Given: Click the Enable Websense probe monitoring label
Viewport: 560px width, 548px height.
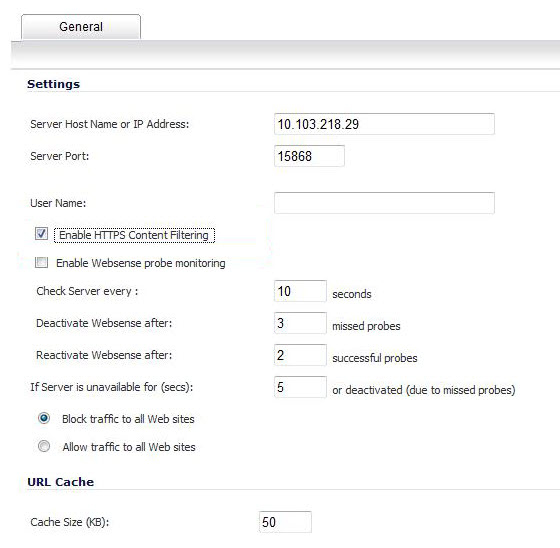Looking at the screenshot, I should [x=141, y=263].
